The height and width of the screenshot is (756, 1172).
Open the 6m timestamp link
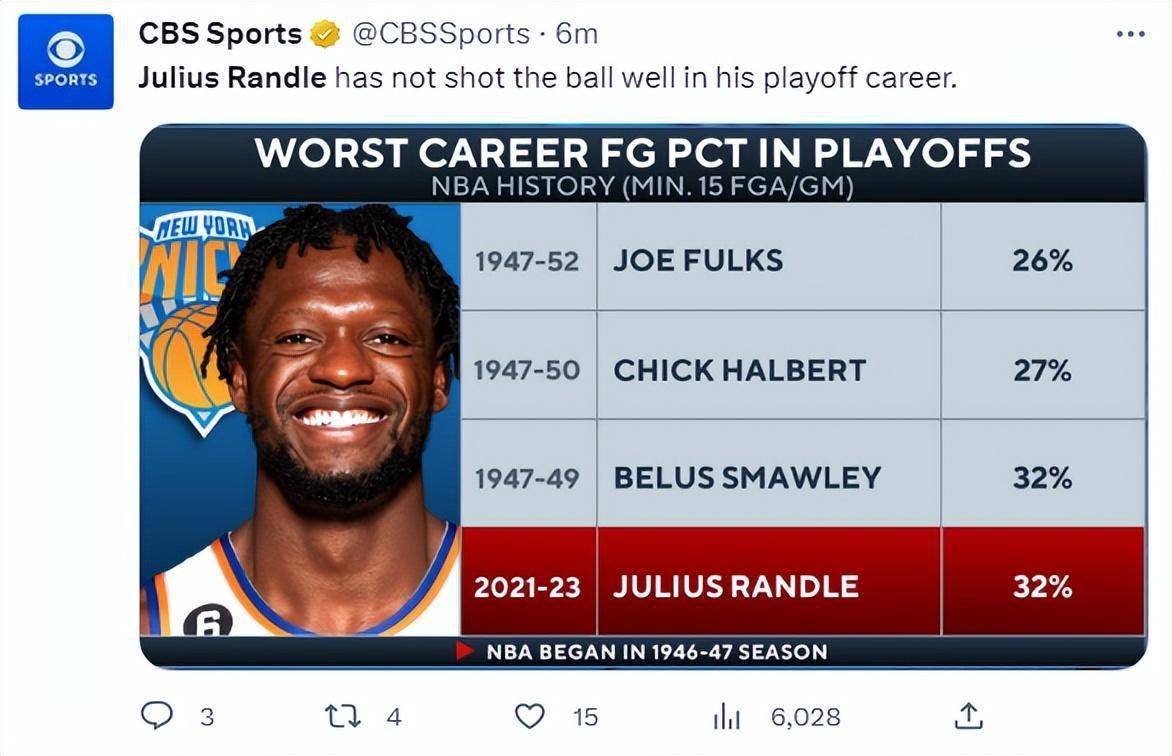(577, 34)
